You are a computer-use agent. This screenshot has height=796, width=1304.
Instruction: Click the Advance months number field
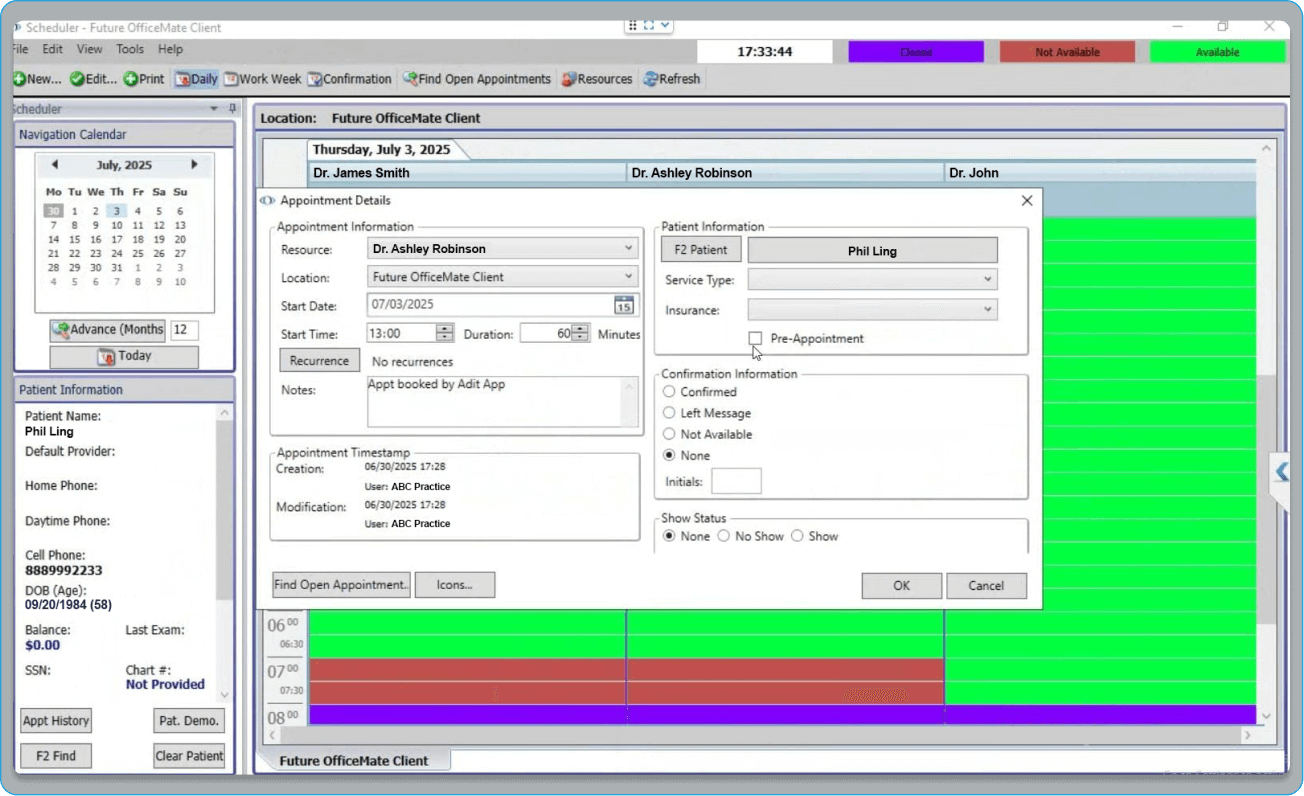point(184,330)
